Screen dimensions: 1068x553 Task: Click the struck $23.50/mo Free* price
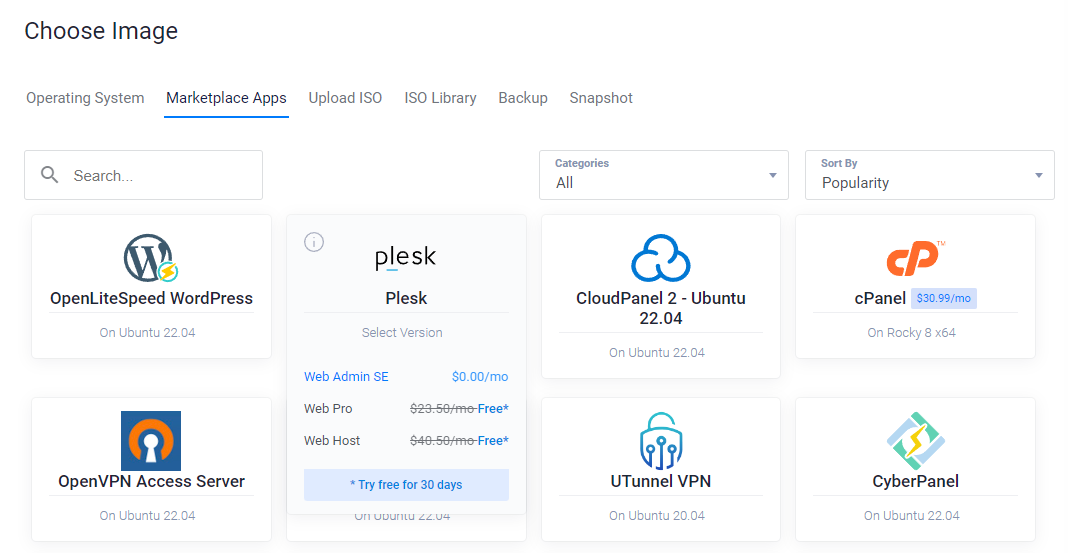pos(459,409)
